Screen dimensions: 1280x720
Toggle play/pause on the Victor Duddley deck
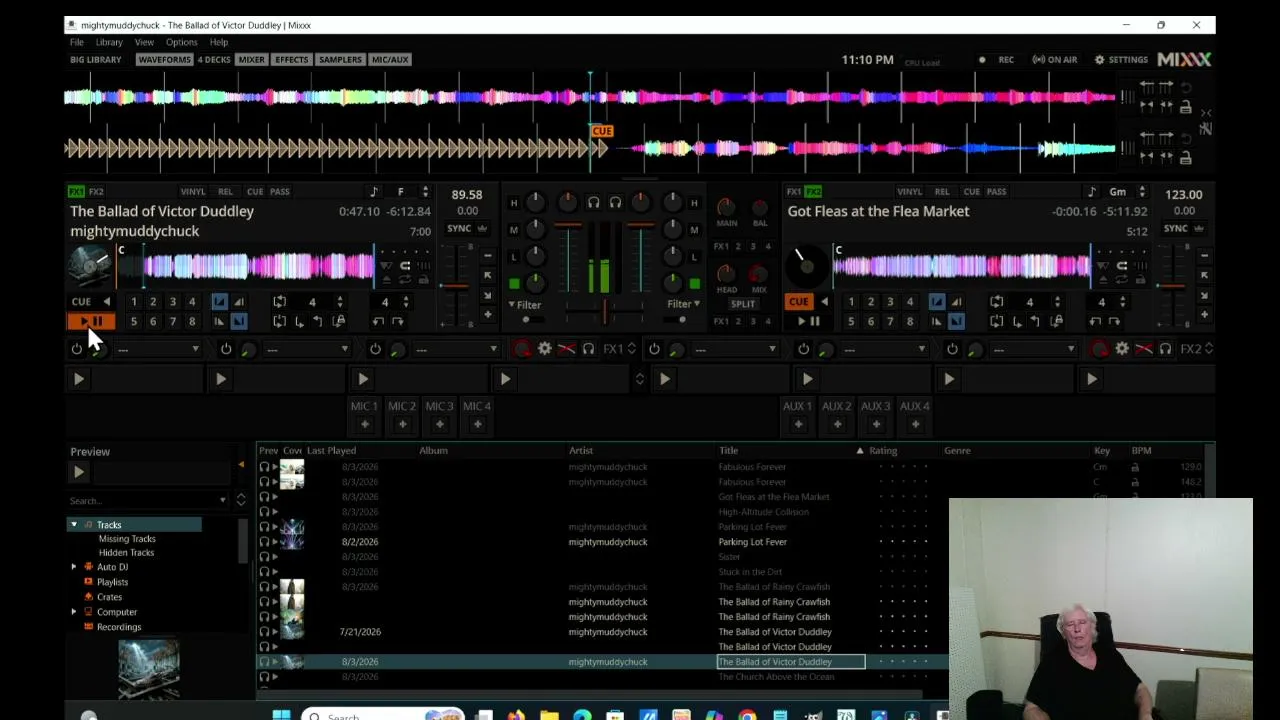[91, 321]
